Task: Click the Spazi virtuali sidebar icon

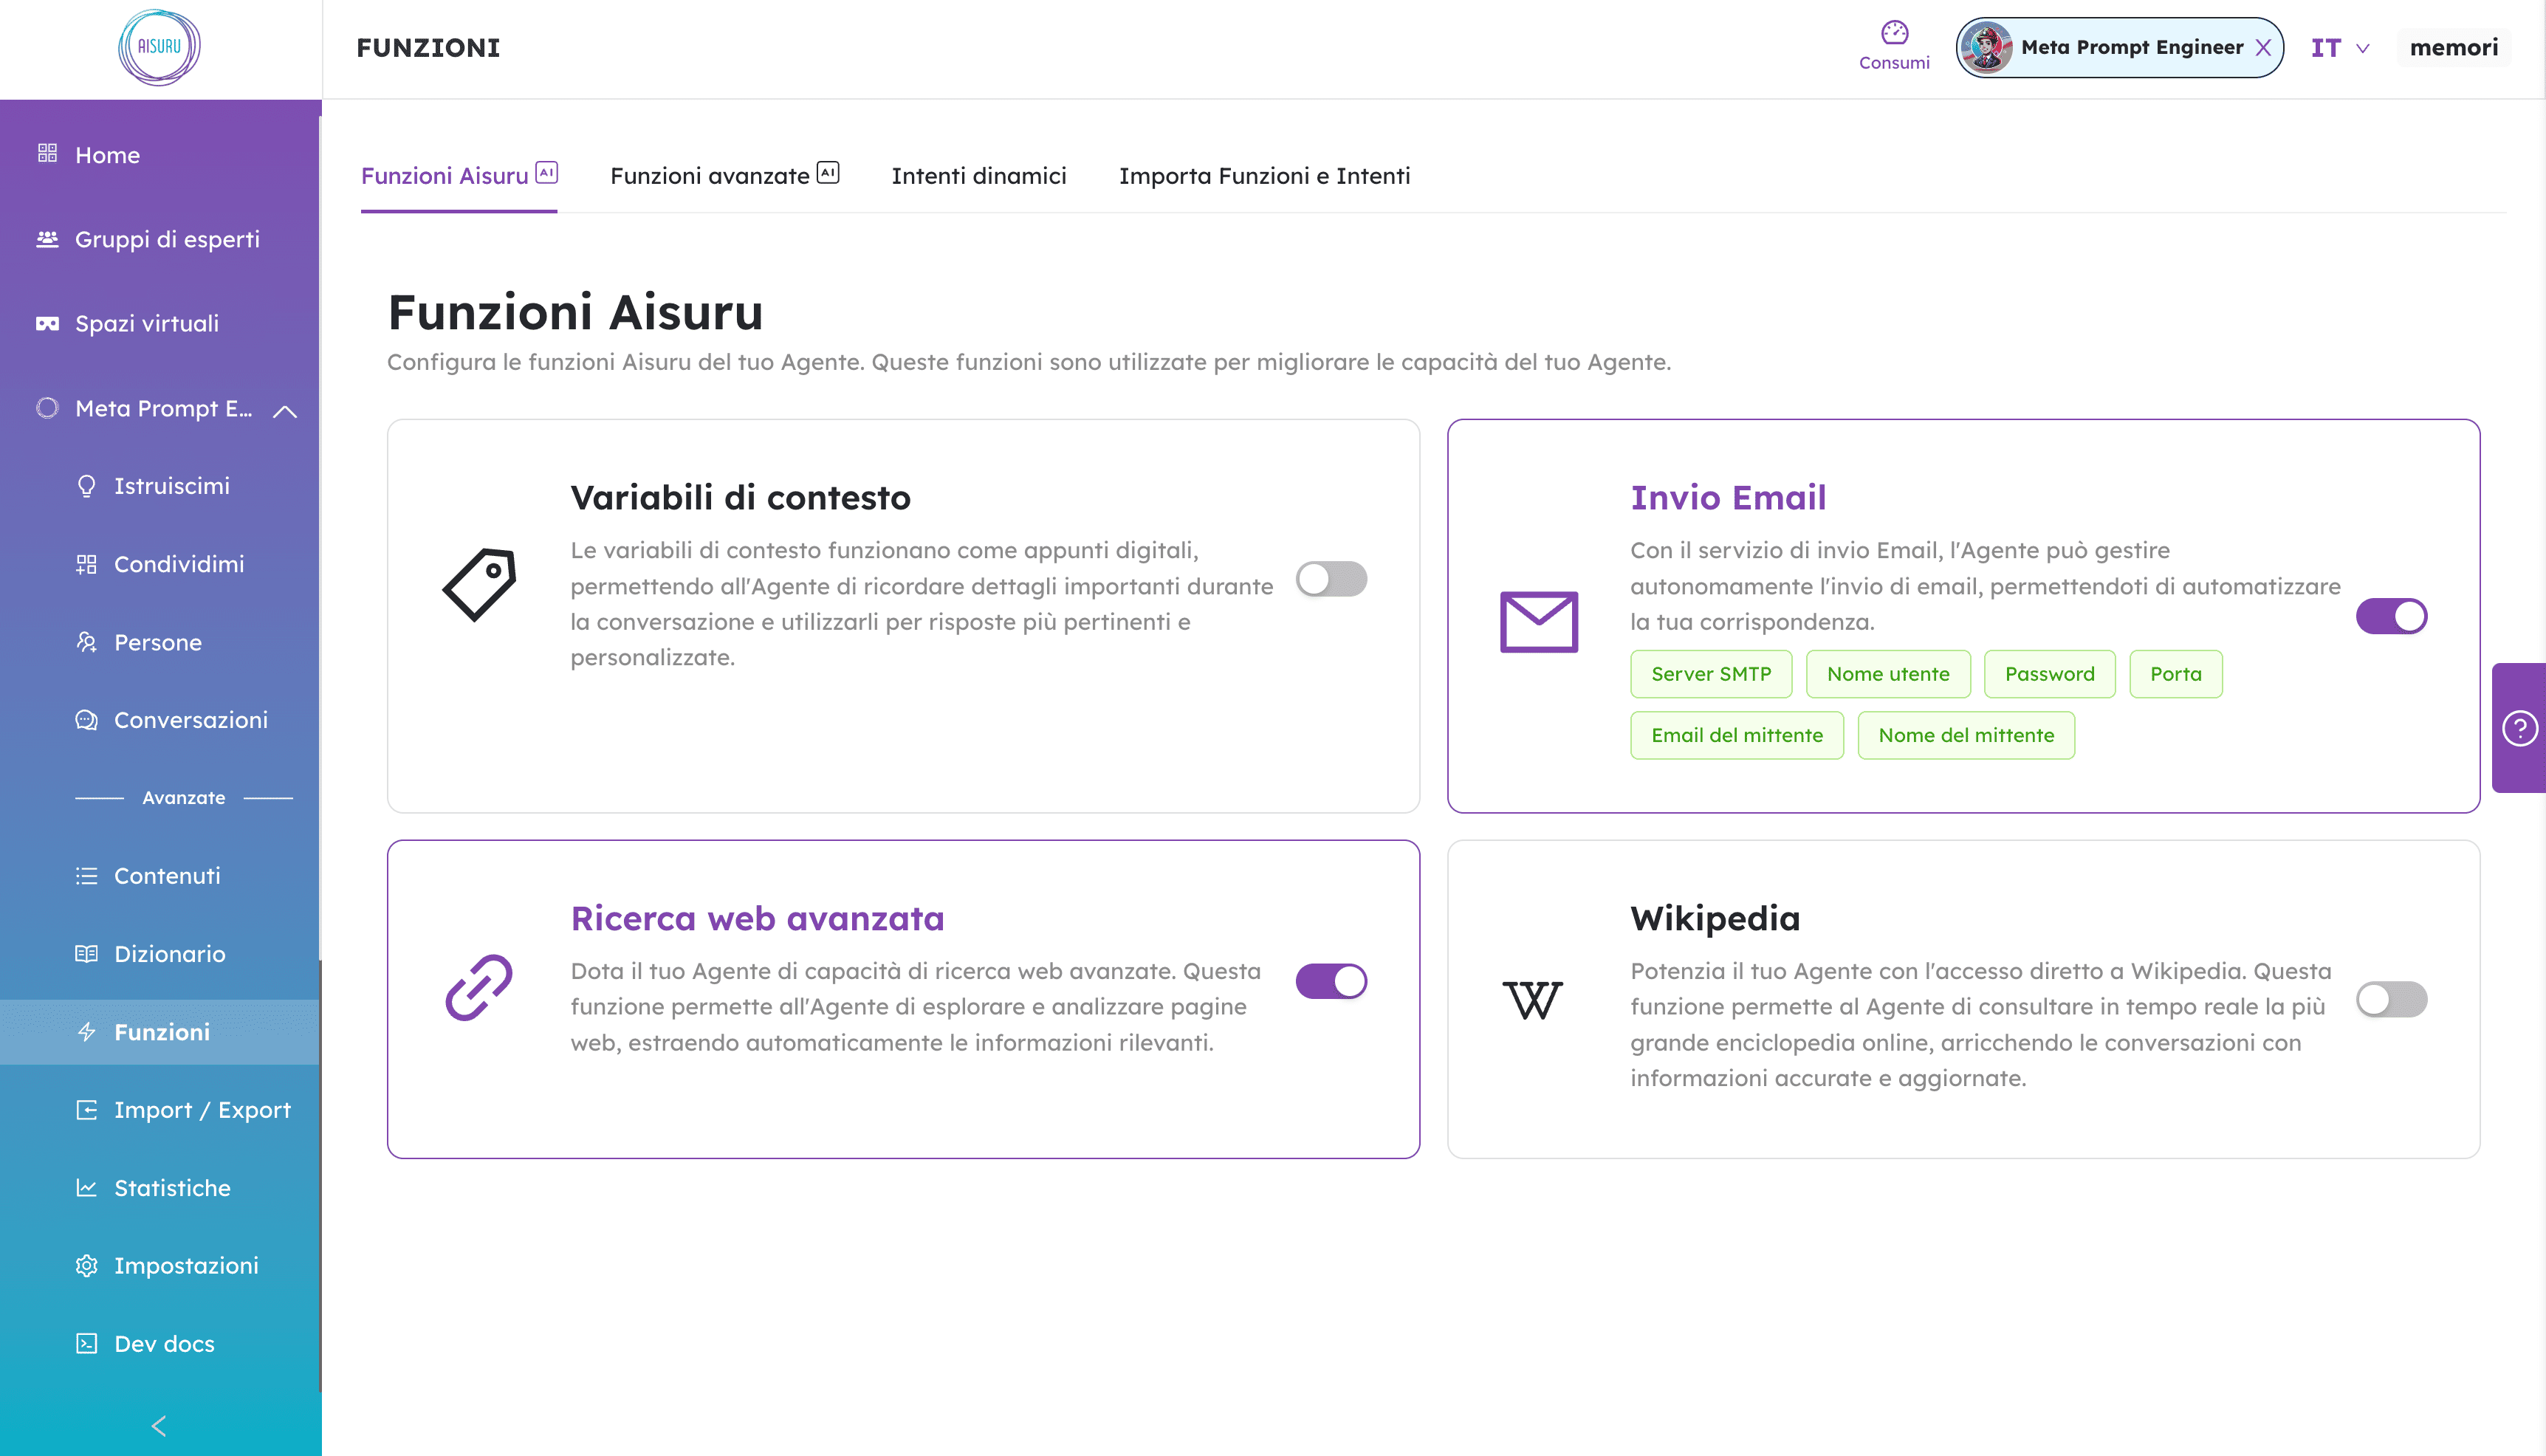Action: pyautogui.click(x=47, y=323)
